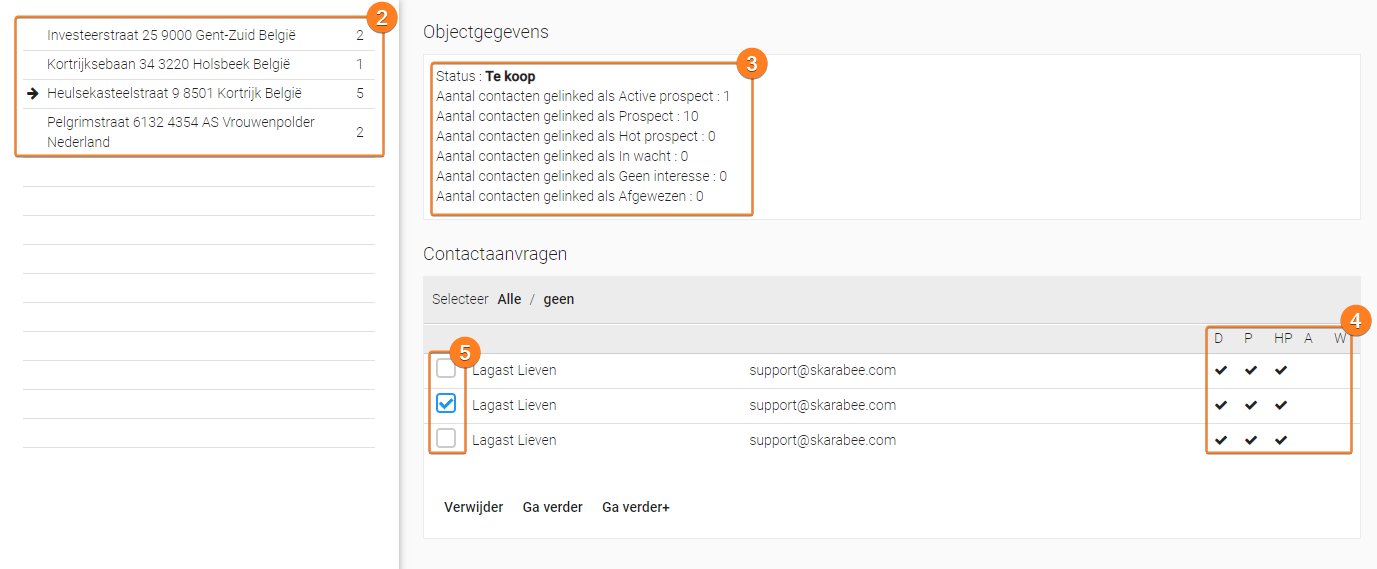Select all contacts via the Alle link
The width and height of the screenshot is (1377, 569).
coord(509,299)
